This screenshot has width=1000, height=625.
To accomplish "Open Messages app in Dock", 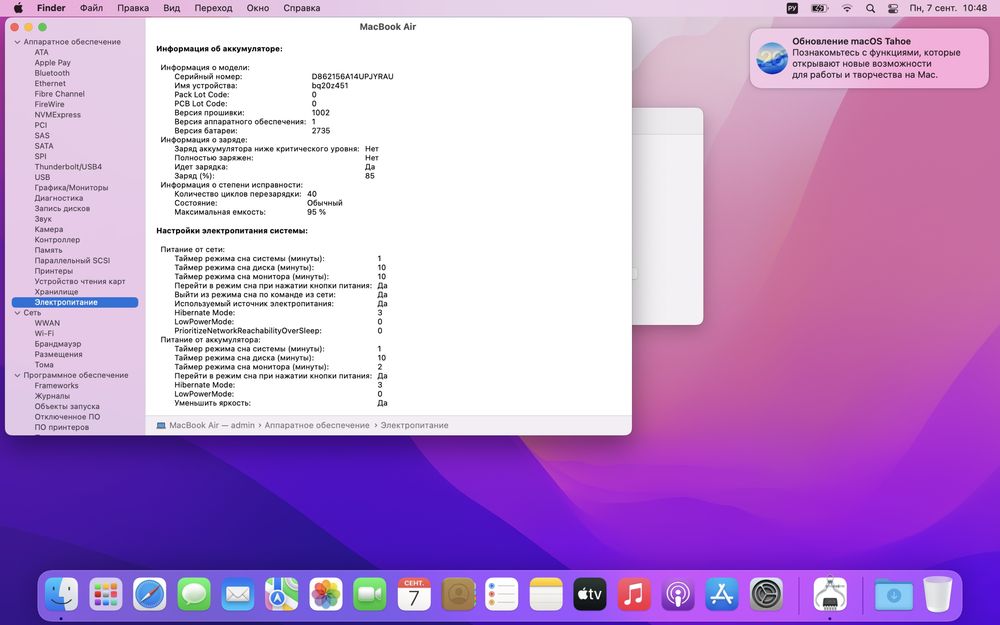I will tap(193, 594).
